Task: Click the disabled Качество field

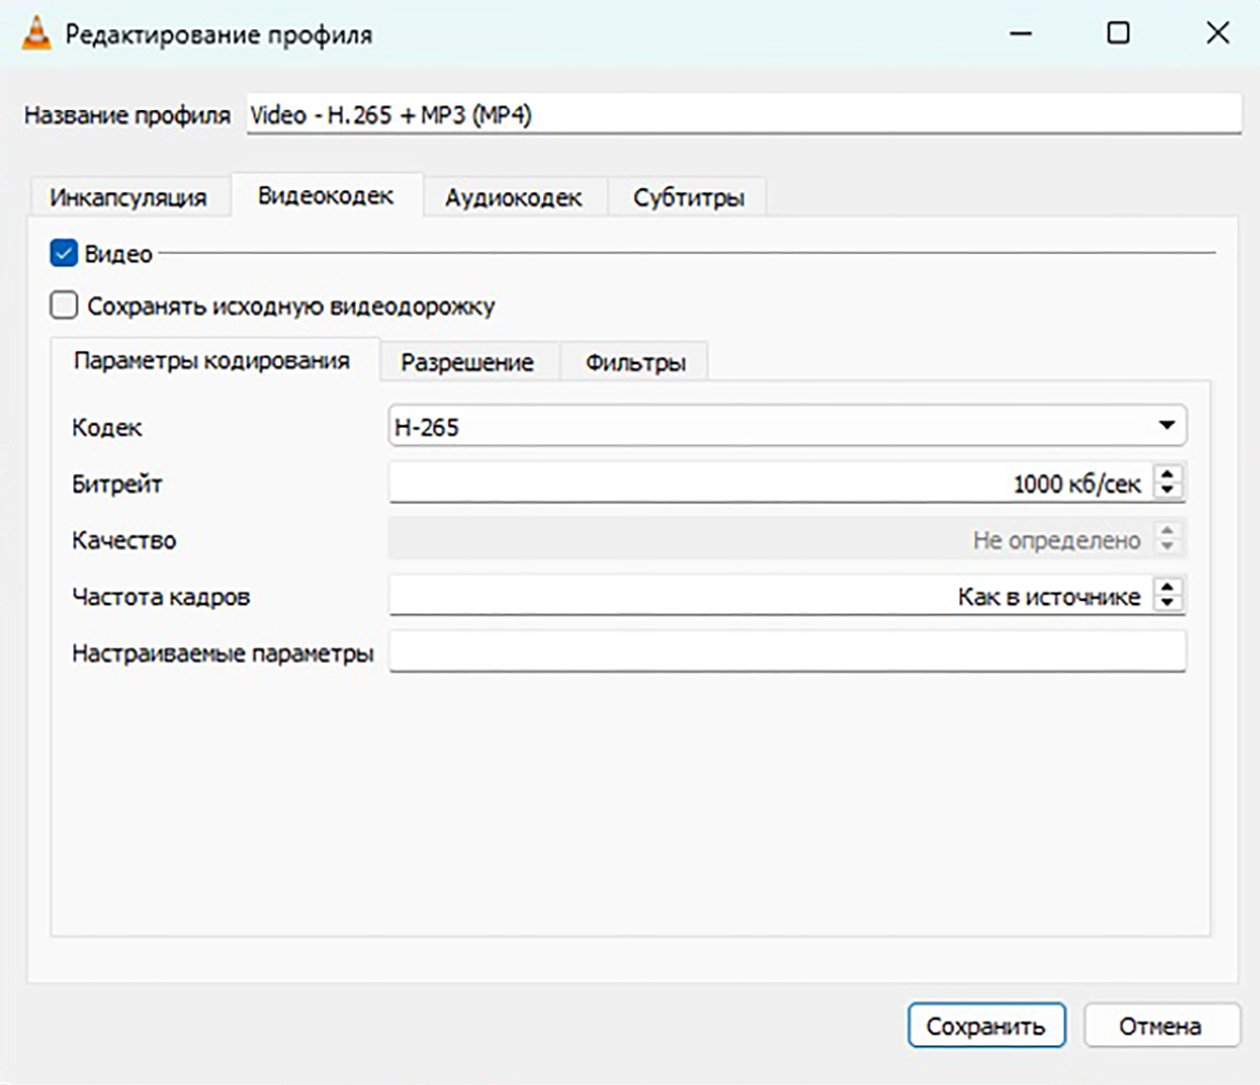Action: [787, 540]
